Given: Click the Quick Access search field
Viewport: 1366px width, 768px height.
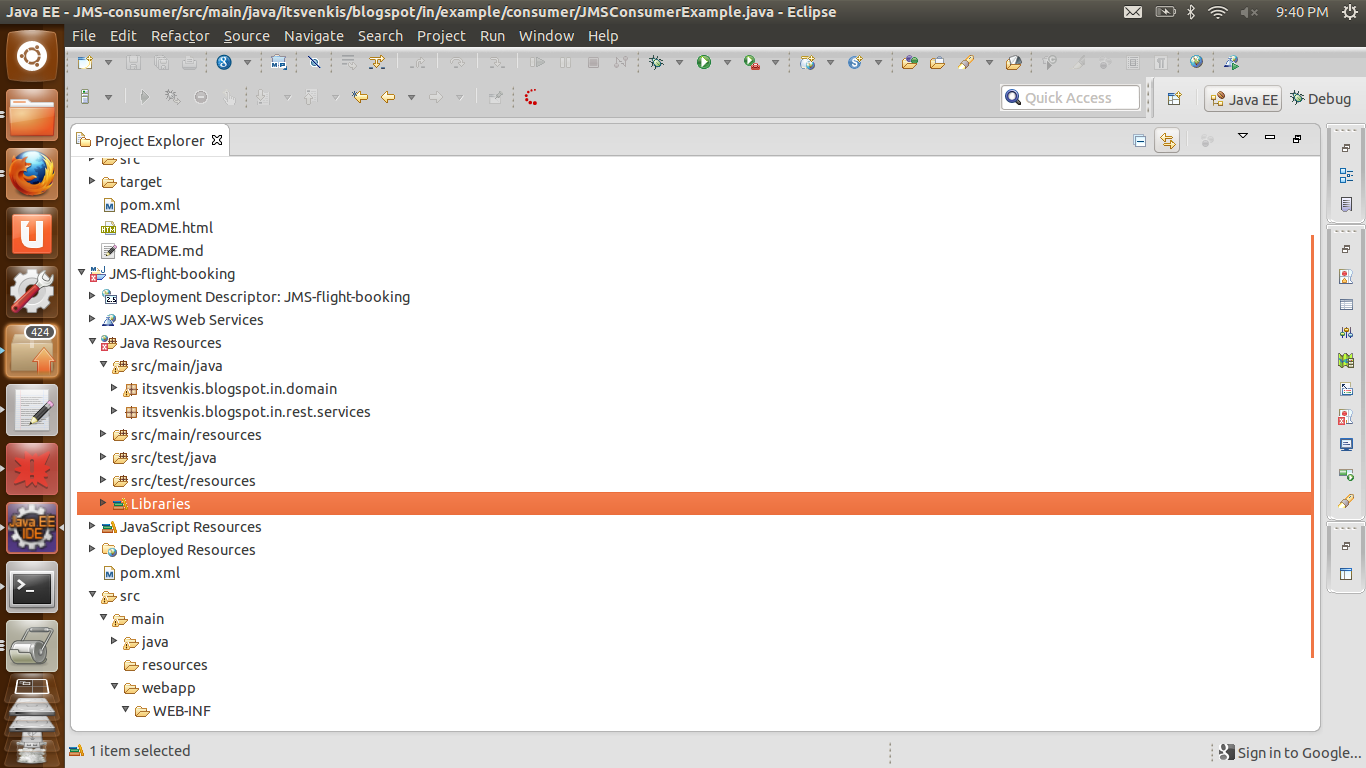Looking at the screenshot, I should tap(1070, 98).
